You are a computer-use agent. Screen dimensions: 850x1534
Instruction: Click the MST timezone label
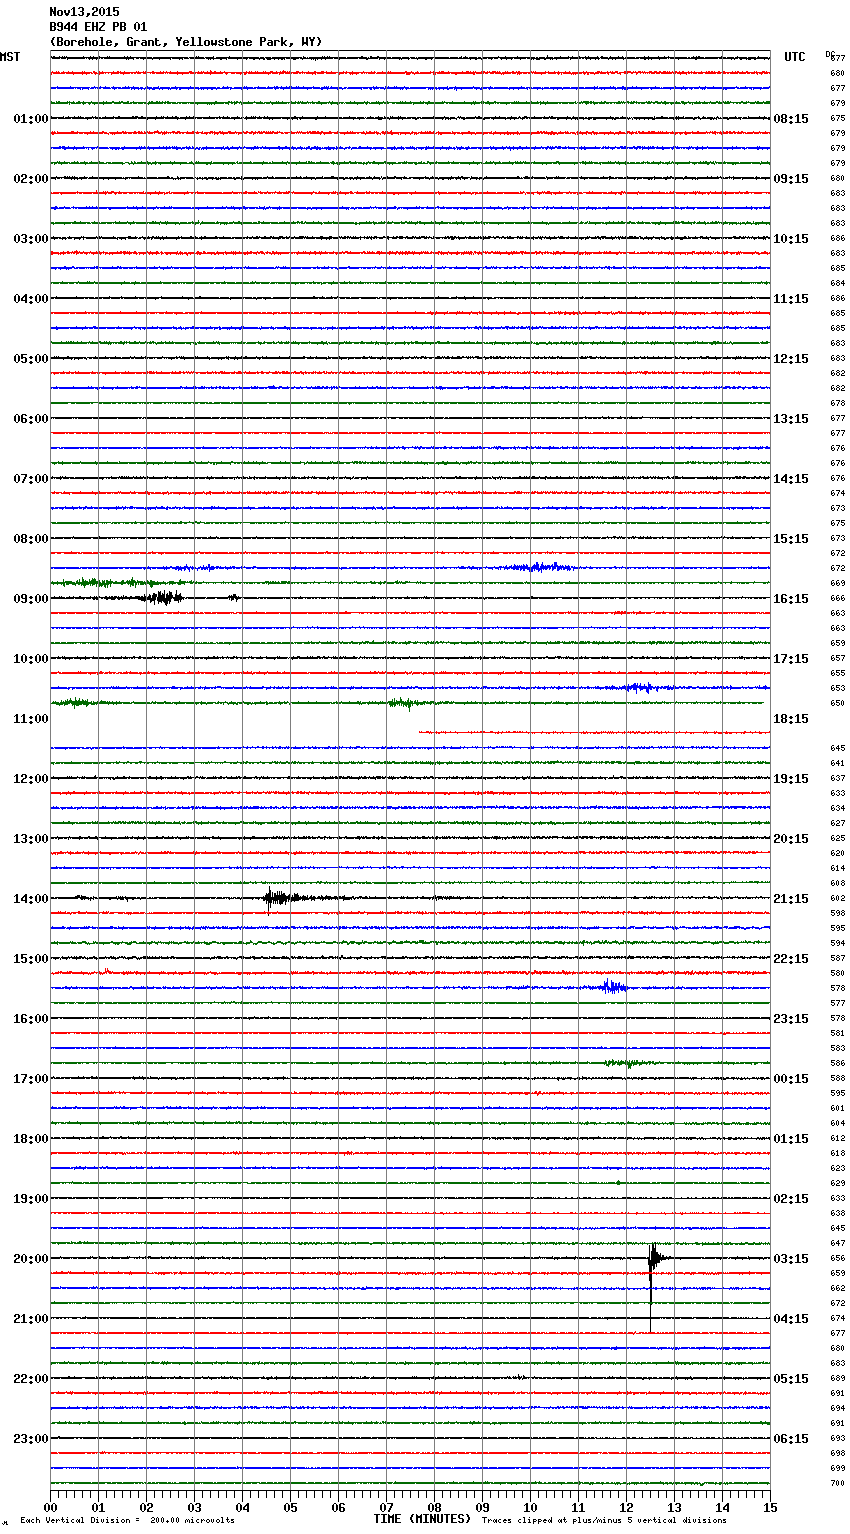coord(10,57)
